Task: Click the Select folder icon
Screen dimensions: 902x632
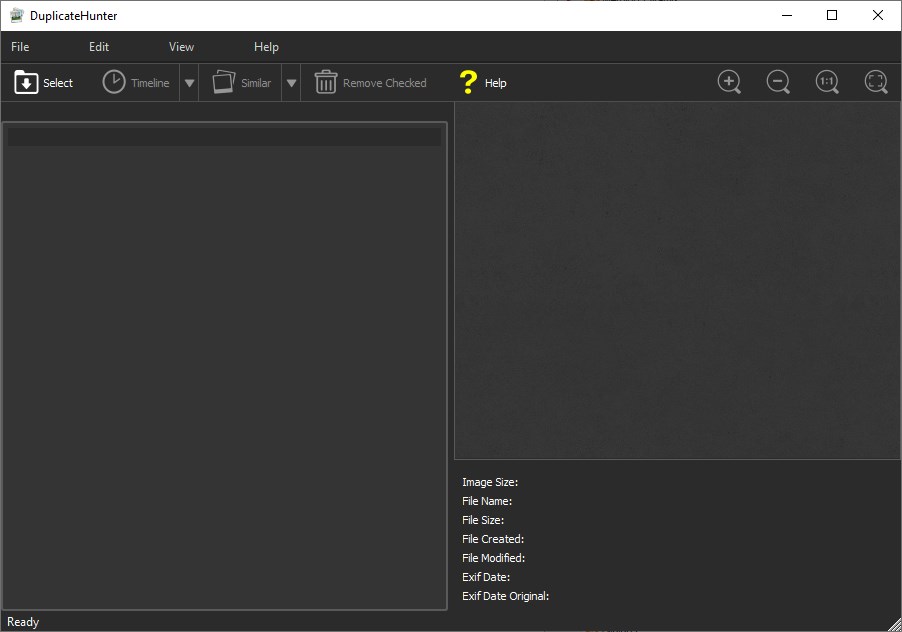Action: point(26,82)
